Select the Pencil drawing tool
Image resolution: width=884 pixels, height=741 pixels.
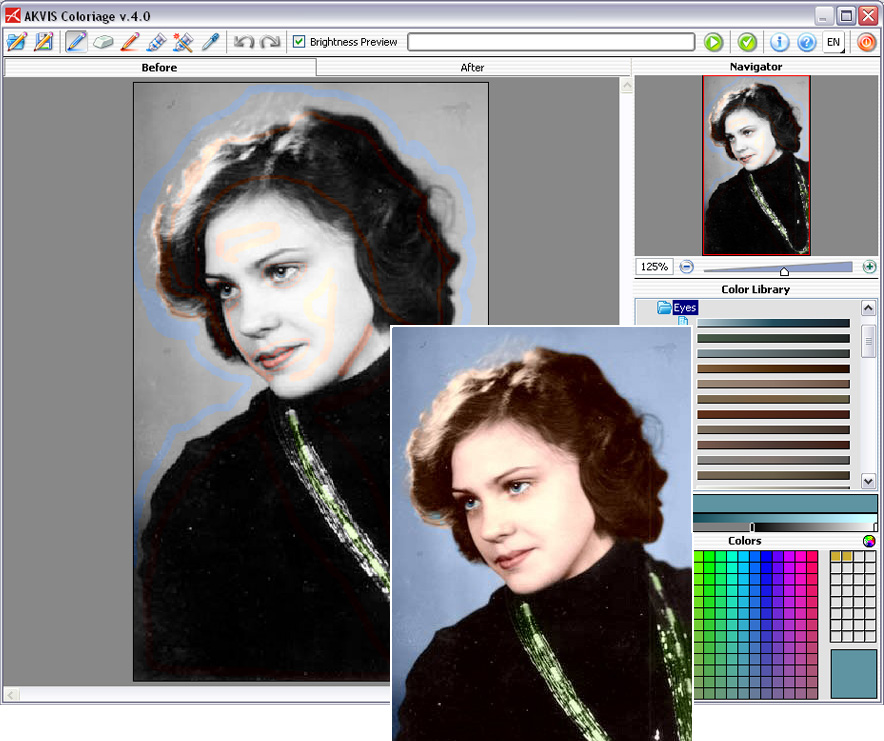[76, 42]
